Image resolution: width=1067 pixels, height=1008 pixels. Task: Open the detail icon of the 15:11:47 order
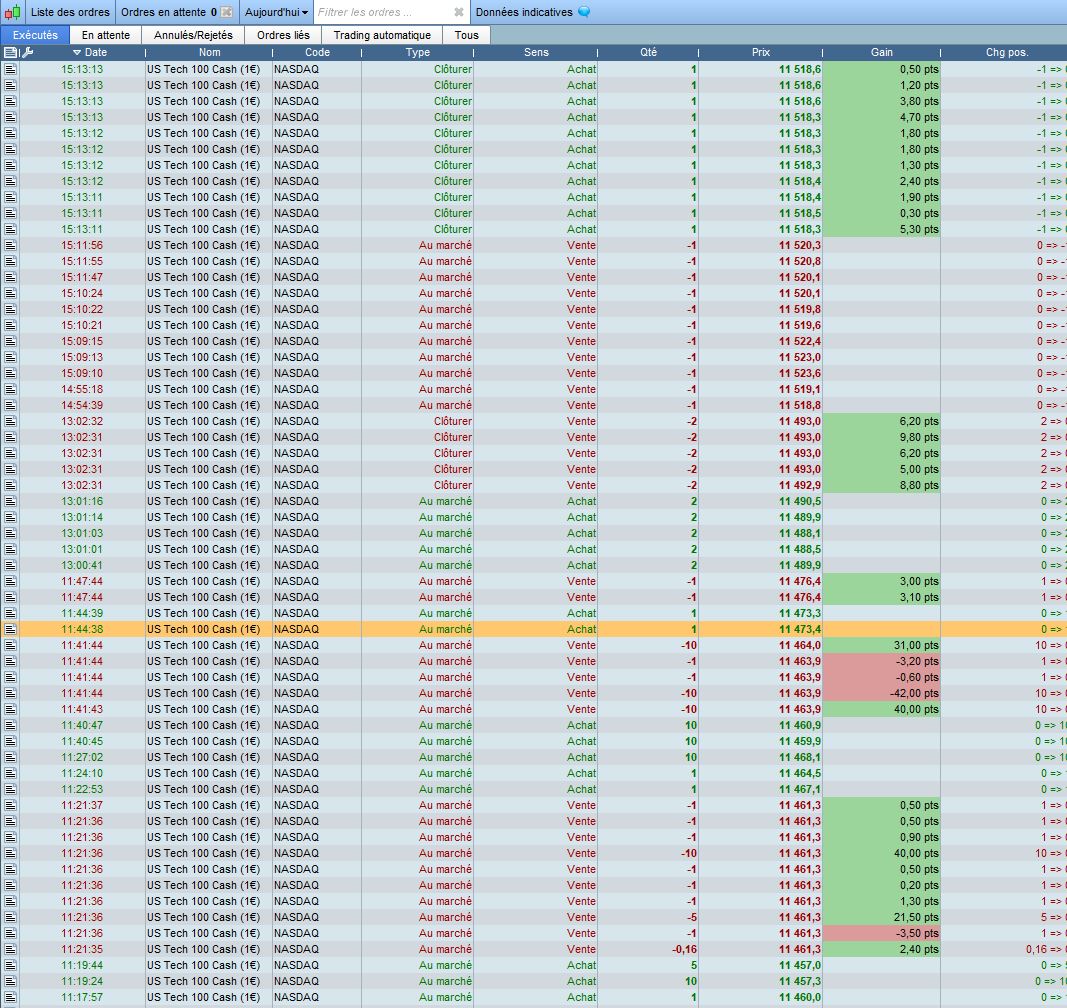click(x=10, y=277)
